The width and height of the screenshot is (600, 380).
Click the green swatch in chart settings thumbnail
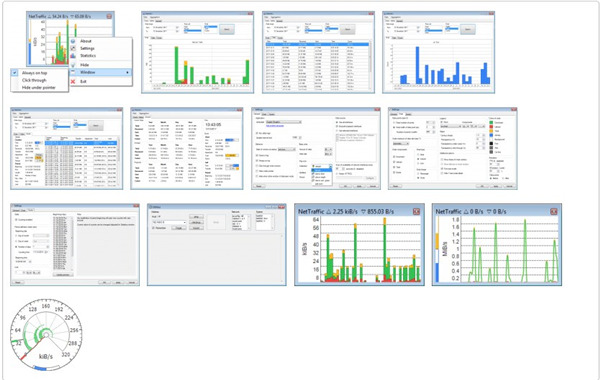pos(491,122)
